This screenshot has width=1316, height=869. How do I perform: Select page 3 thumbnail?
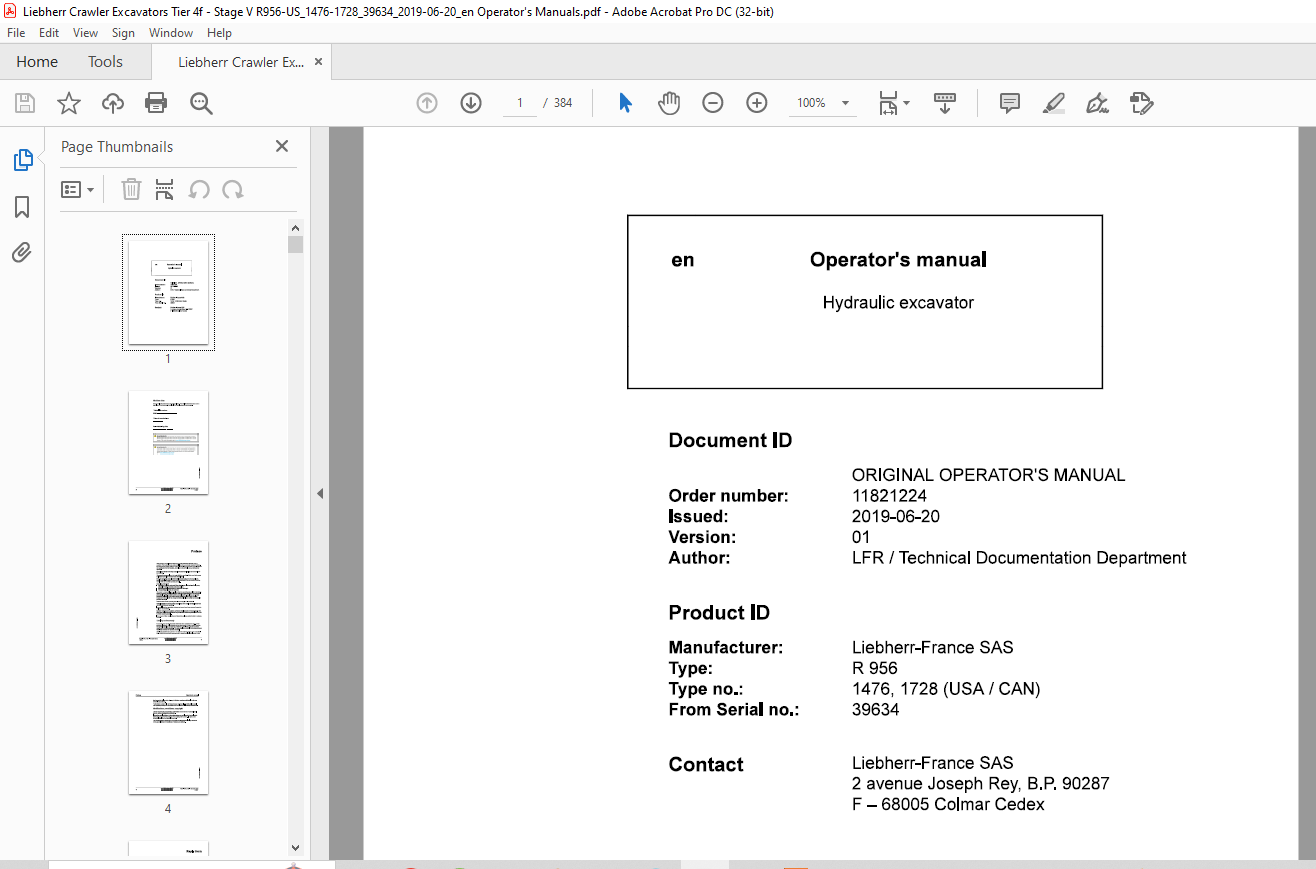(x=168, y=592)
